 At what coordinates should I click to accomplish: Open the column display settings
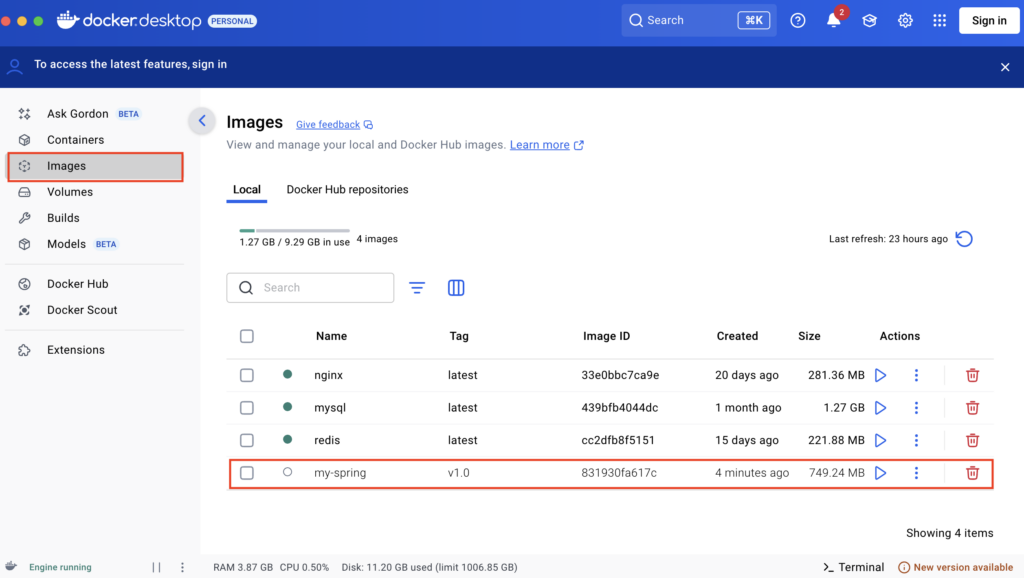[x=456, y=287]
